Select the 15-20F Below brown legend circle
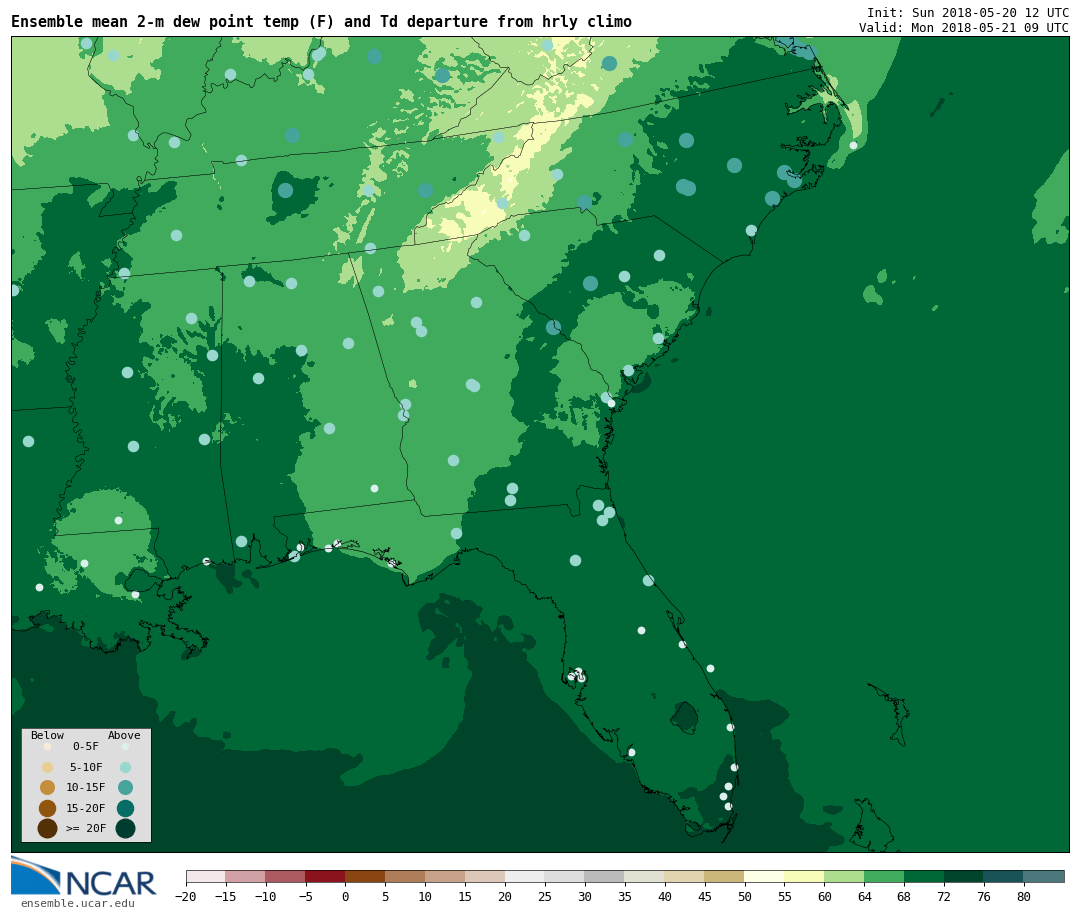Viewport: 1080px width, 915px height. pos(47,808)
